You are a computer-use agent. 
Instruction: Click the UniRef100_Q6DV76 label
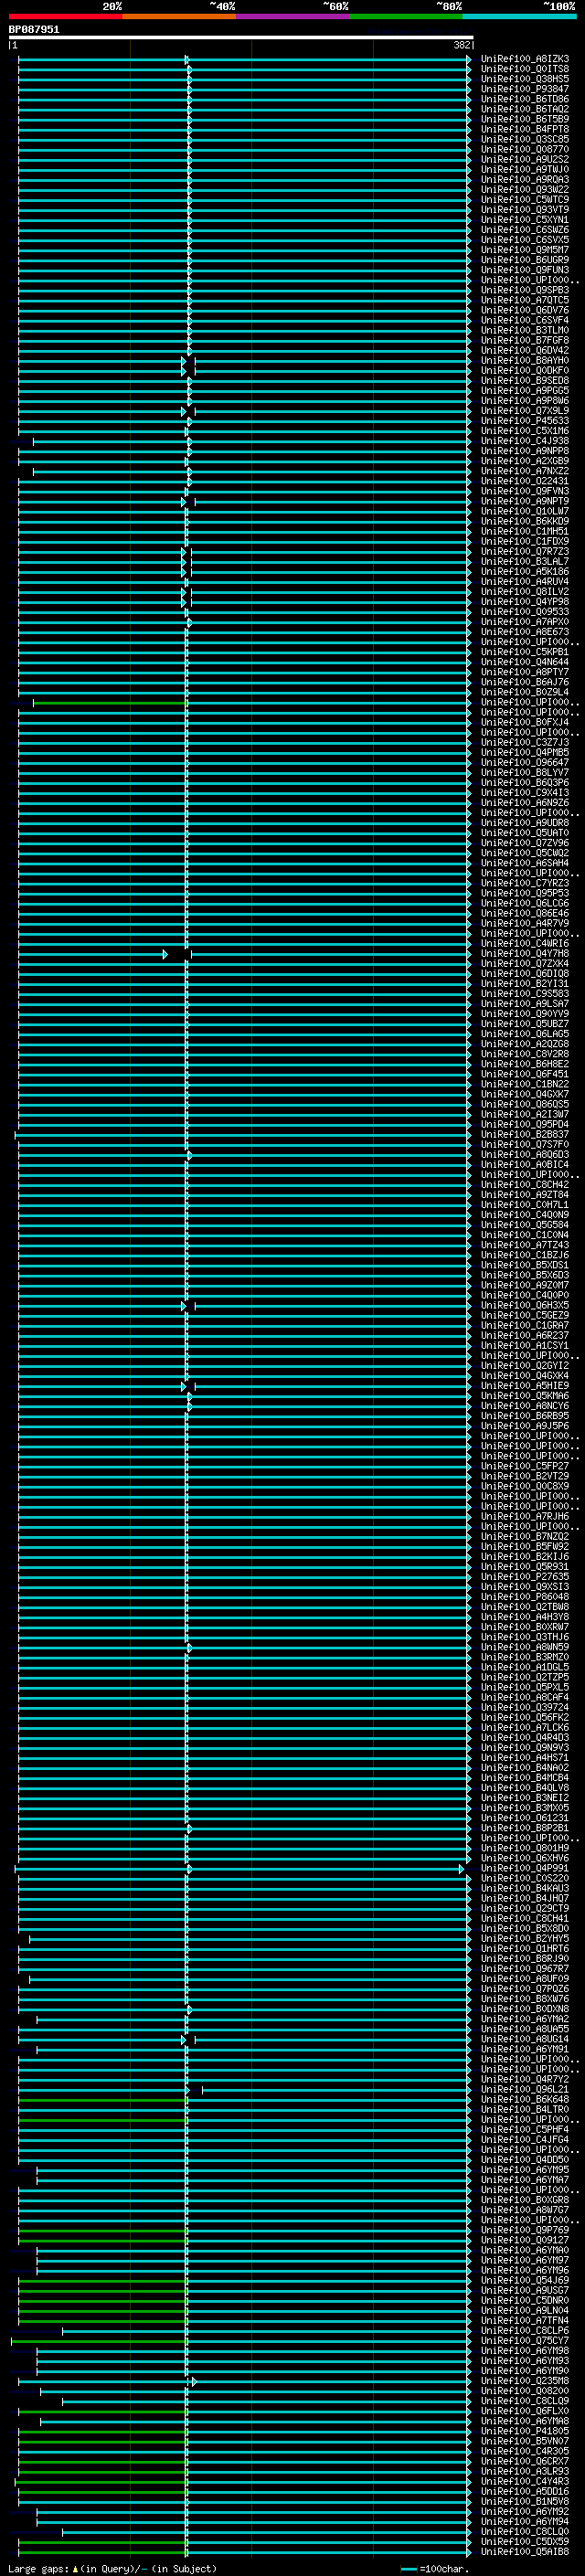click(525, 310)
